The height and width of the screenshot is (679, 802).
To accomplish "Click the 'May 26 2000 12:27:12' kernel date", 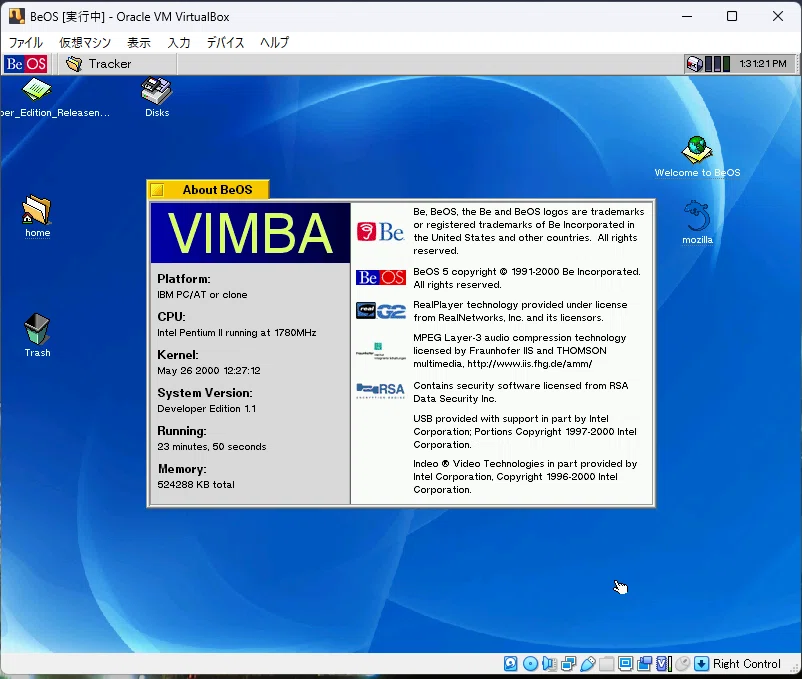I will (x=209, y=370).
